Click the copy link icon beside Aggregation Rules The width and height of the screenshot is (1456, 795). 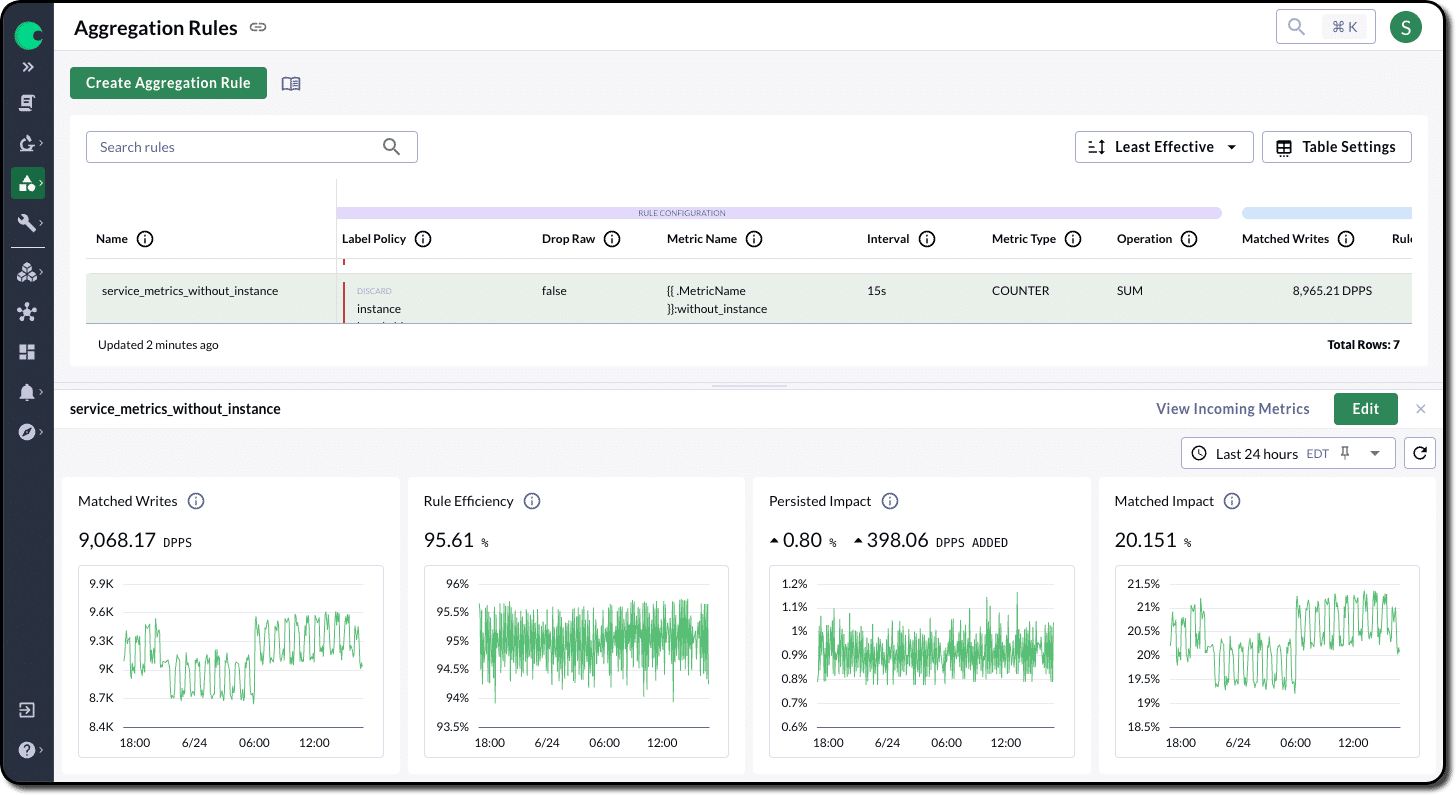click(258, 28)
